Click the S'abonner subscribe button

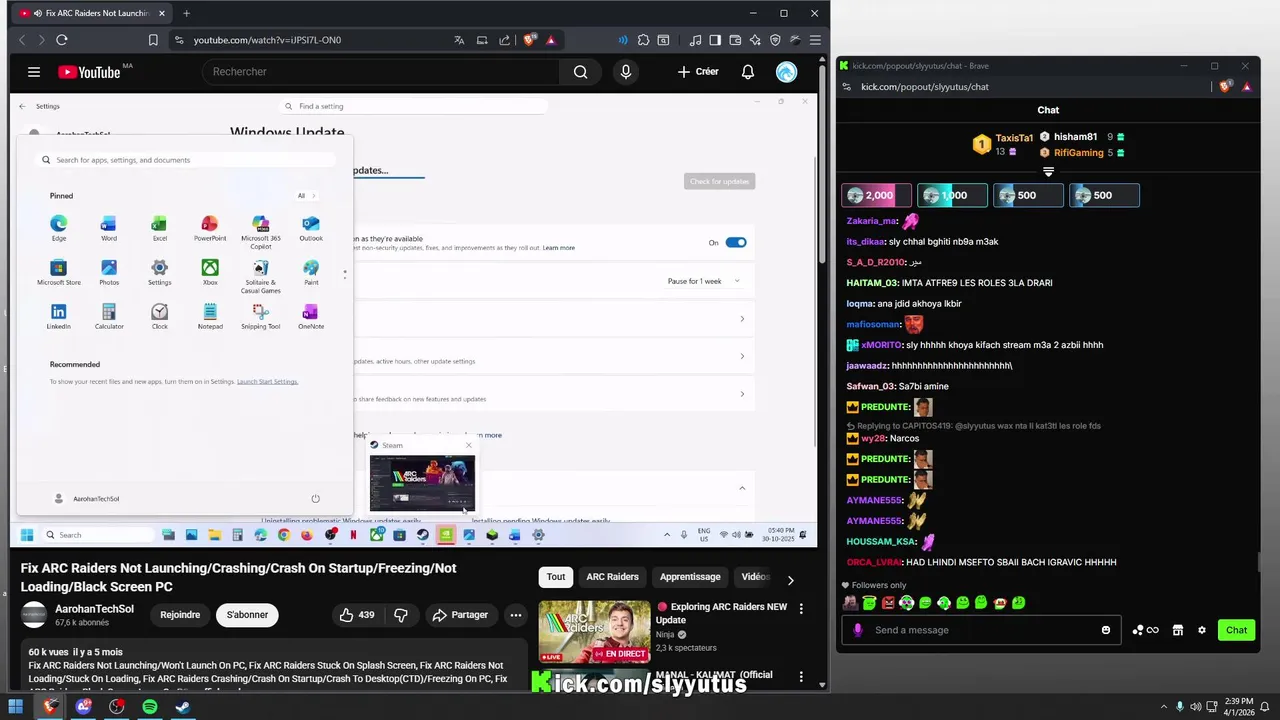(x=247, y=615)
